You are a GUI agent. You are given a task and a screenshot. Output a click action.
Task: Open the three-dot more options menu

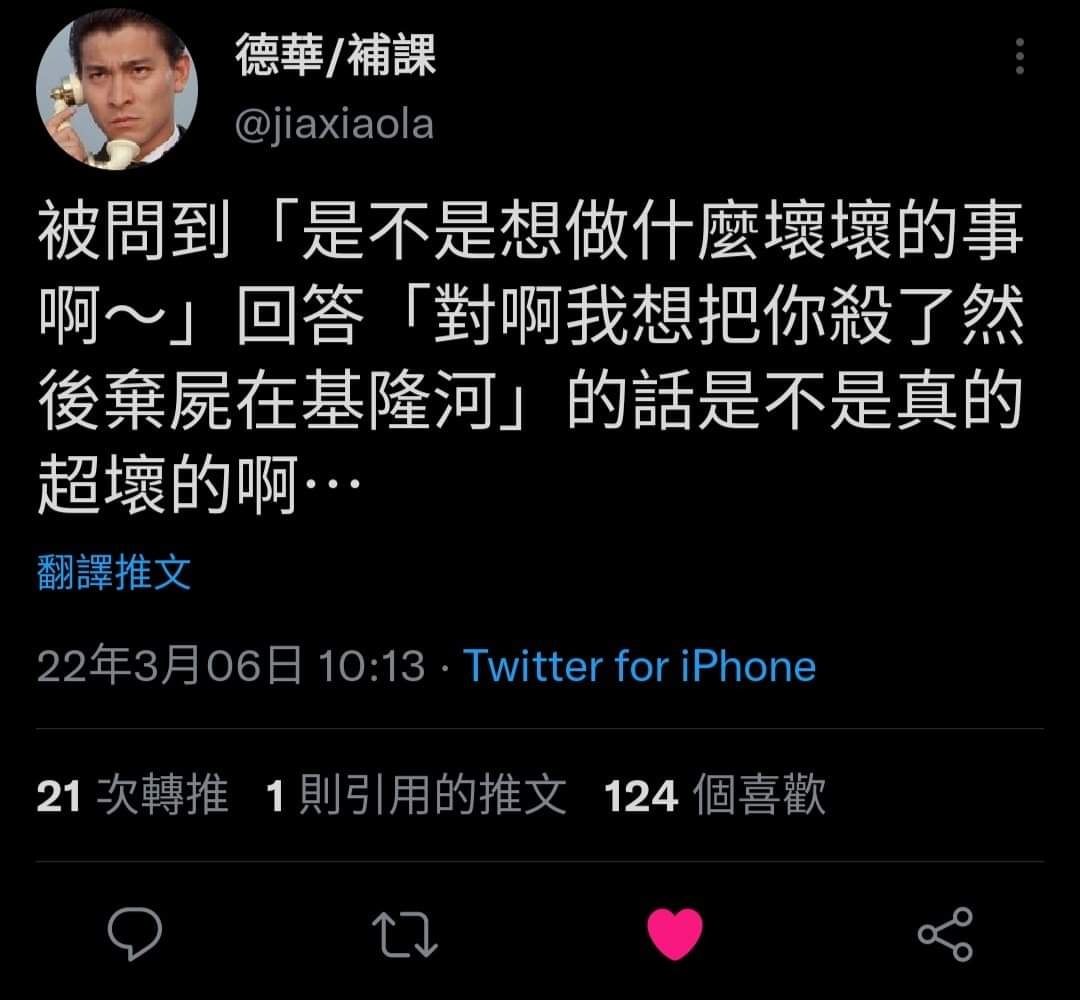[x=1020, y=56]
